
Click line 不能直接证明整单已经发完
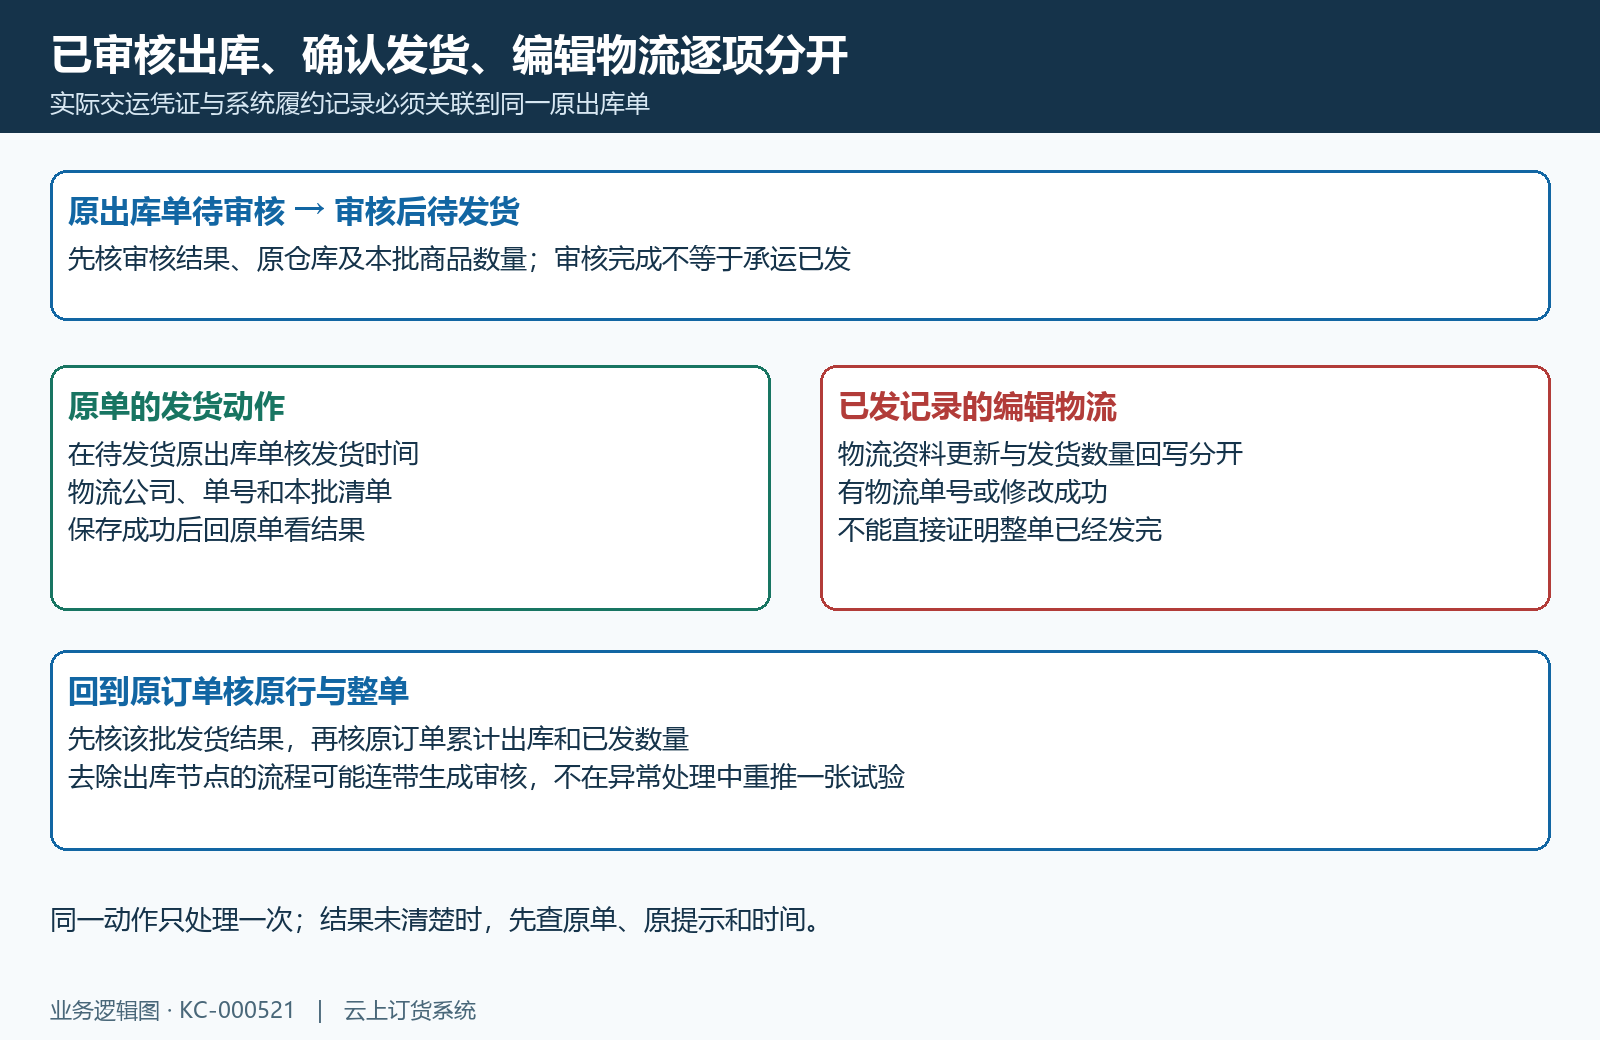click(1000, 530)
